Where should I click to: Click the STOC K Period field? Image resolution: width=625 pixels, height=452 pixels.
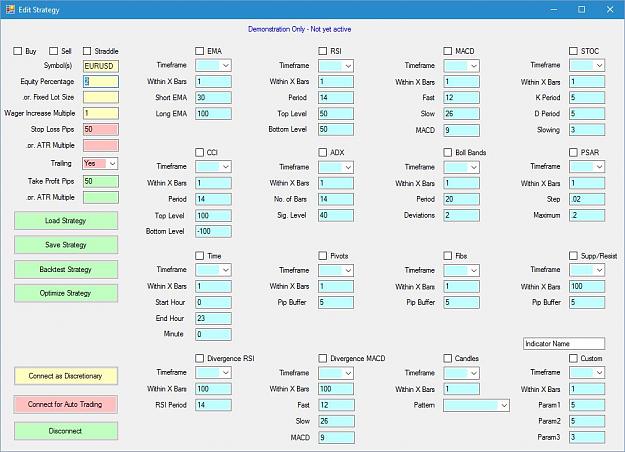point(587,98)
